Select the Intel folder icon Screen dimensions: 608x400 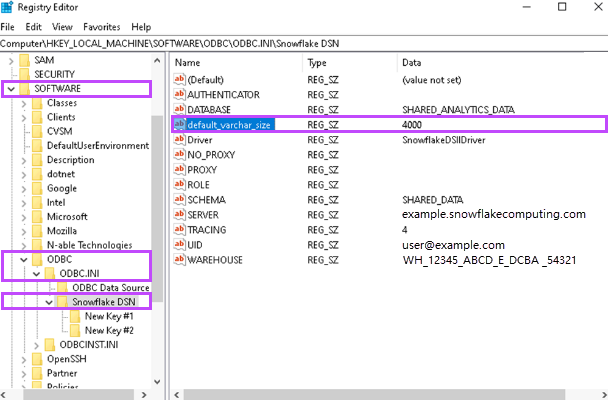point(37,202)
